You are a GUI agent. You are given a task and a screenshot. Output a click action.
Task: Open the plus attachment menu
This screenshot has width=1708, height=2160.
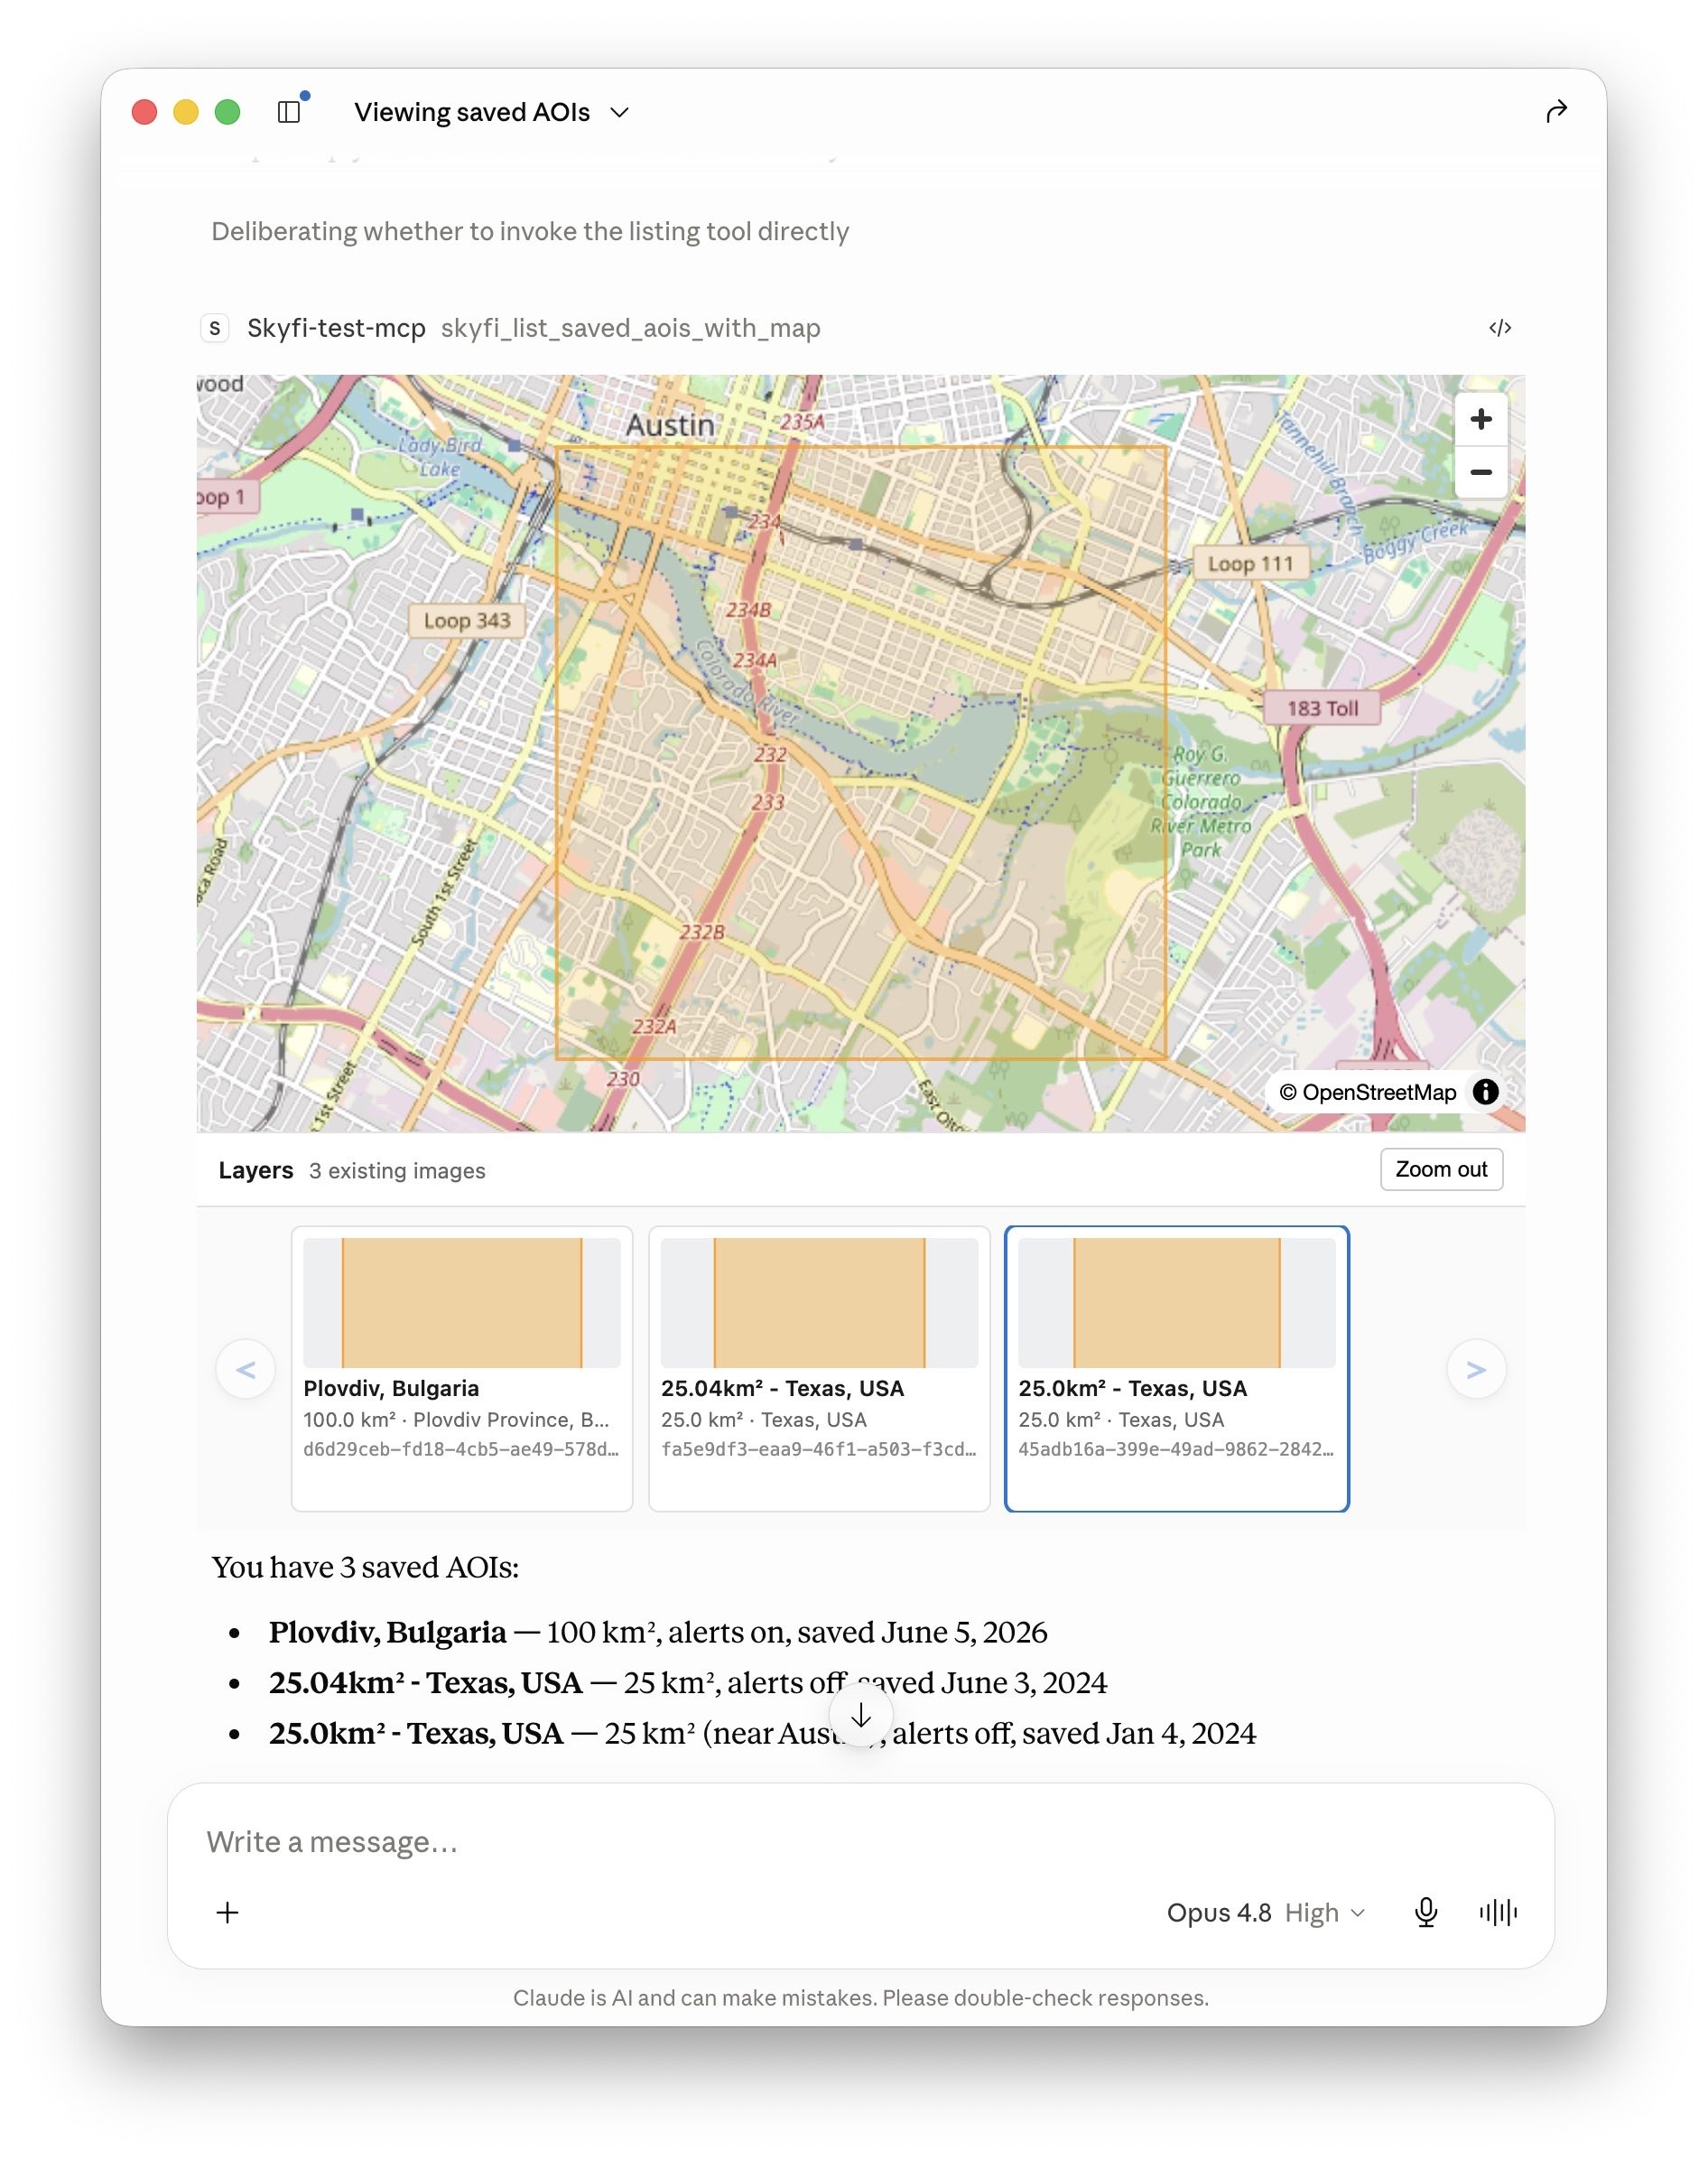pyautogui.click(x=228, y=1912)
